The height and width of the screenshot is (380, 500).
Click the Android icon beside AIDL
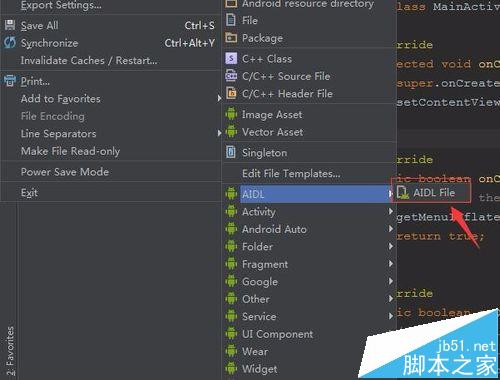click(231, 194)
